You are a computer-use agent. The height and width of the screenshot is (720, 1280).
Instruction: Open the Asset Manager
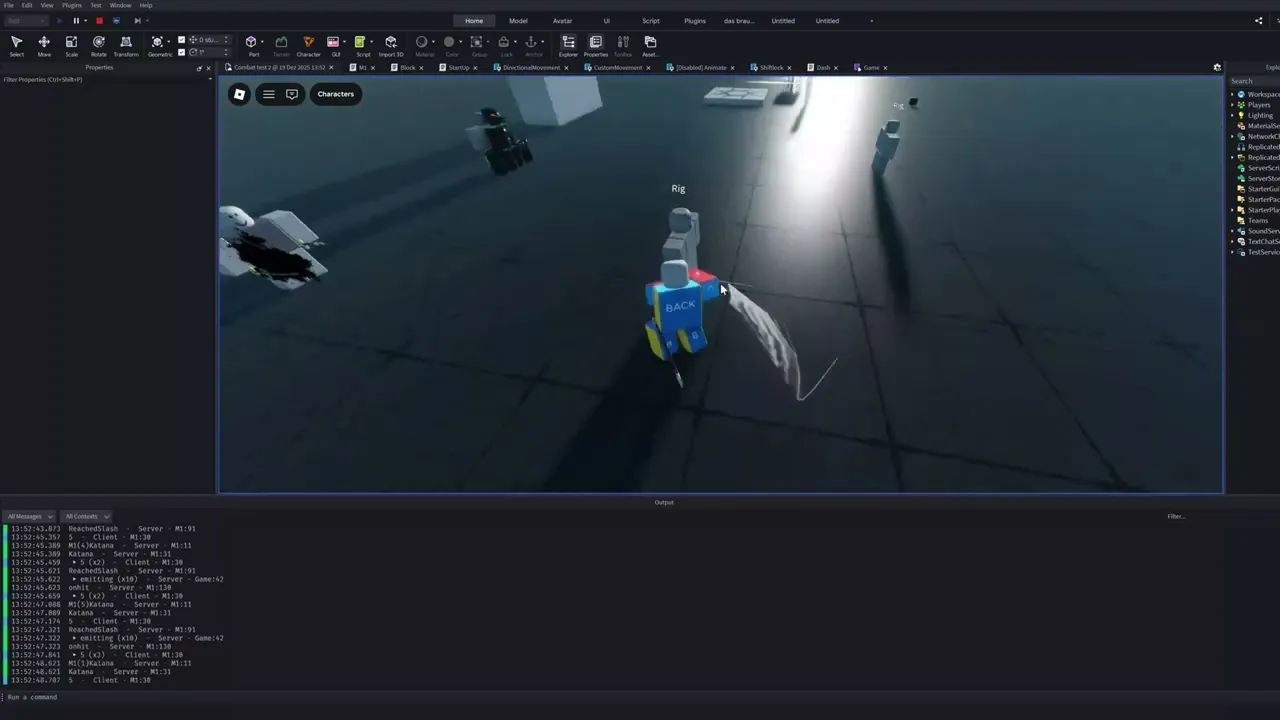pyautogui.click(x=650, y=45)
